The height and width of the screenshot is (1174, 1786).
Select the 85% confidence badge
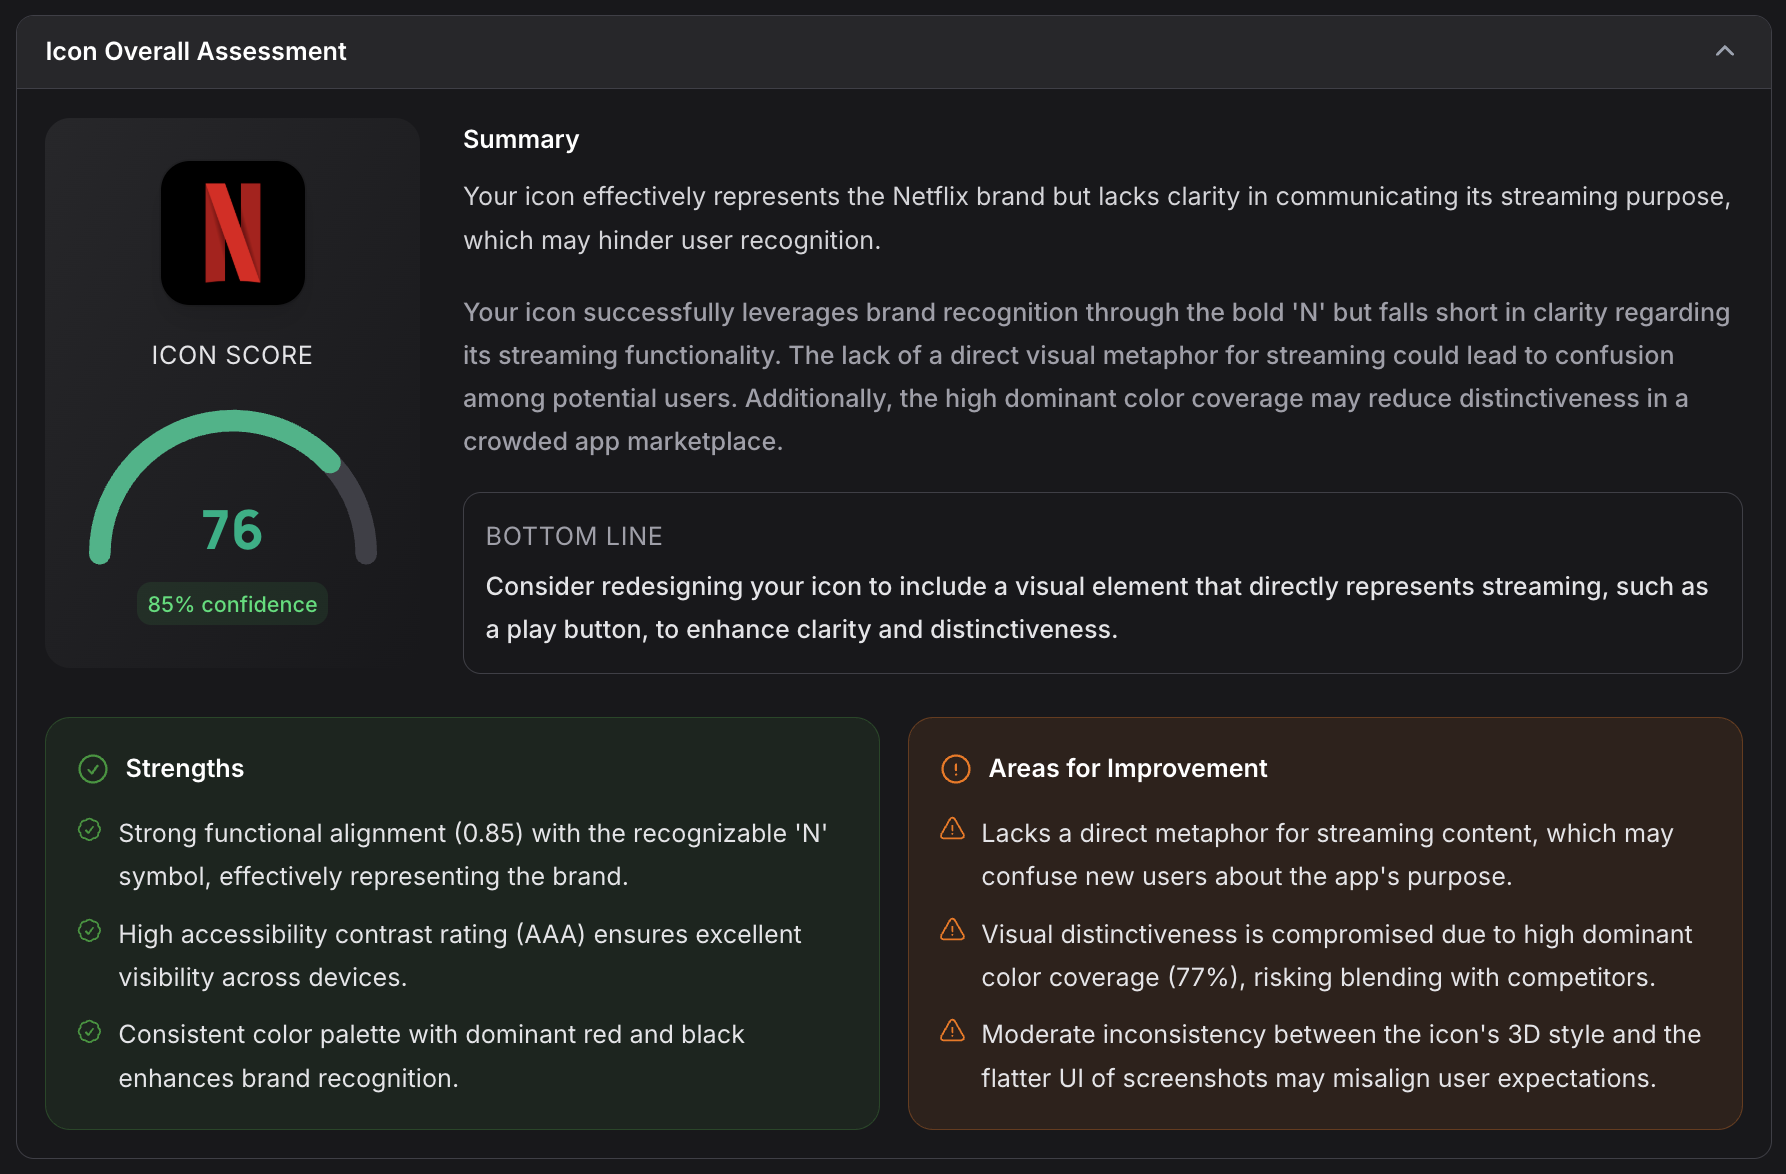(x=232, y=604)
